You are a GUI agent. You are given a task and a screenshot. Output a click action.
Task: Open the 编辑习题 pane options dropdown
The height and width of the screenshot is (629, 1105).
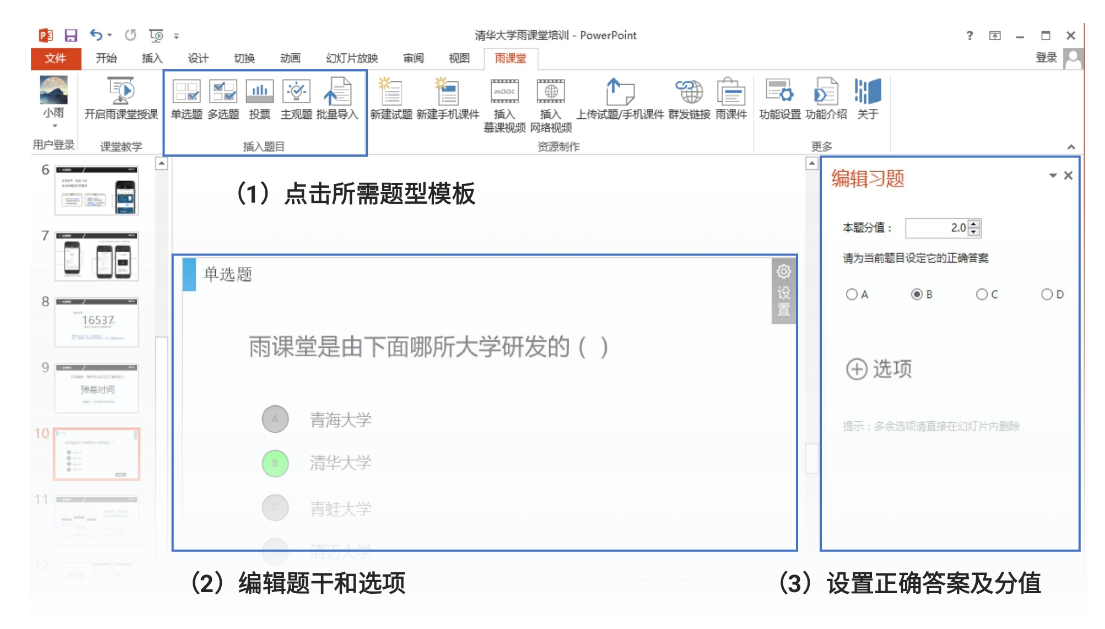tap(1053, 175)
